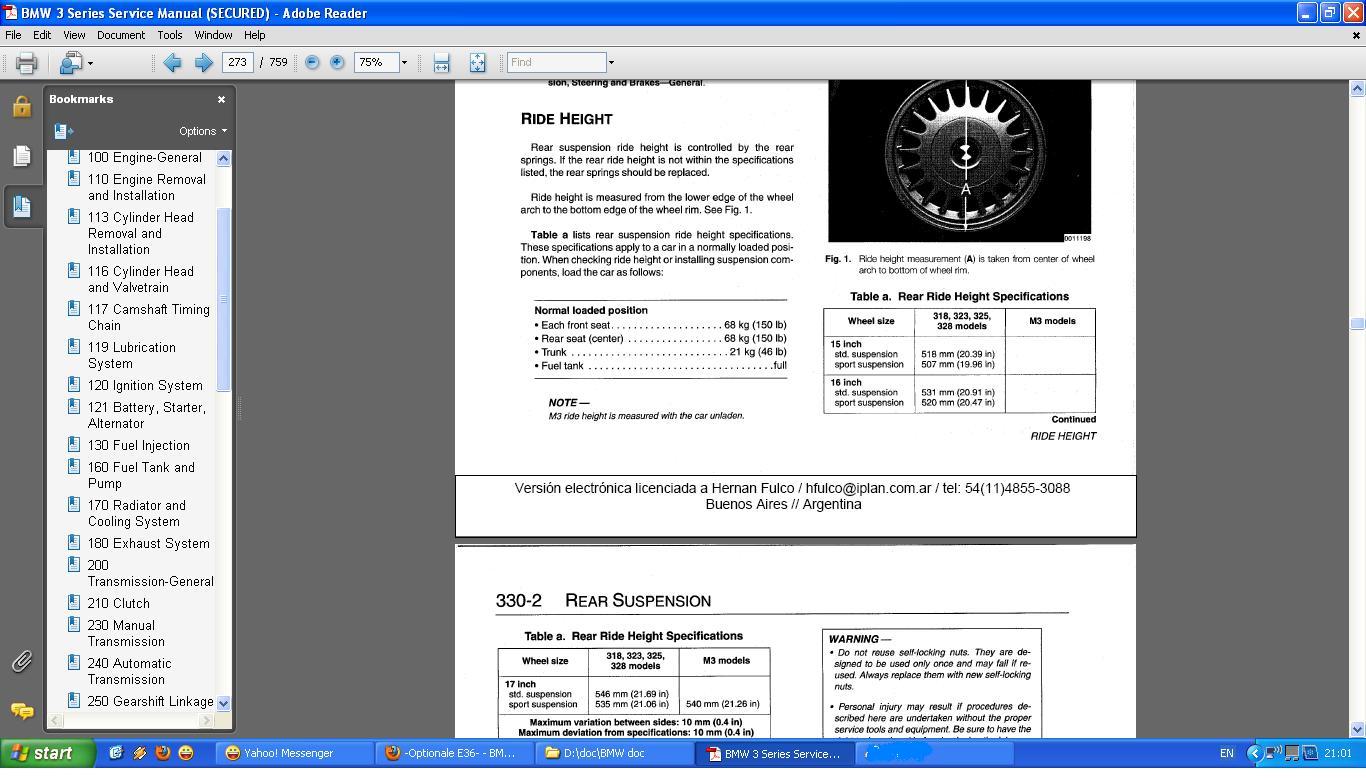Screen dimensions: 1366x778
Task: Open the Help menu
Action: (255, 35)
